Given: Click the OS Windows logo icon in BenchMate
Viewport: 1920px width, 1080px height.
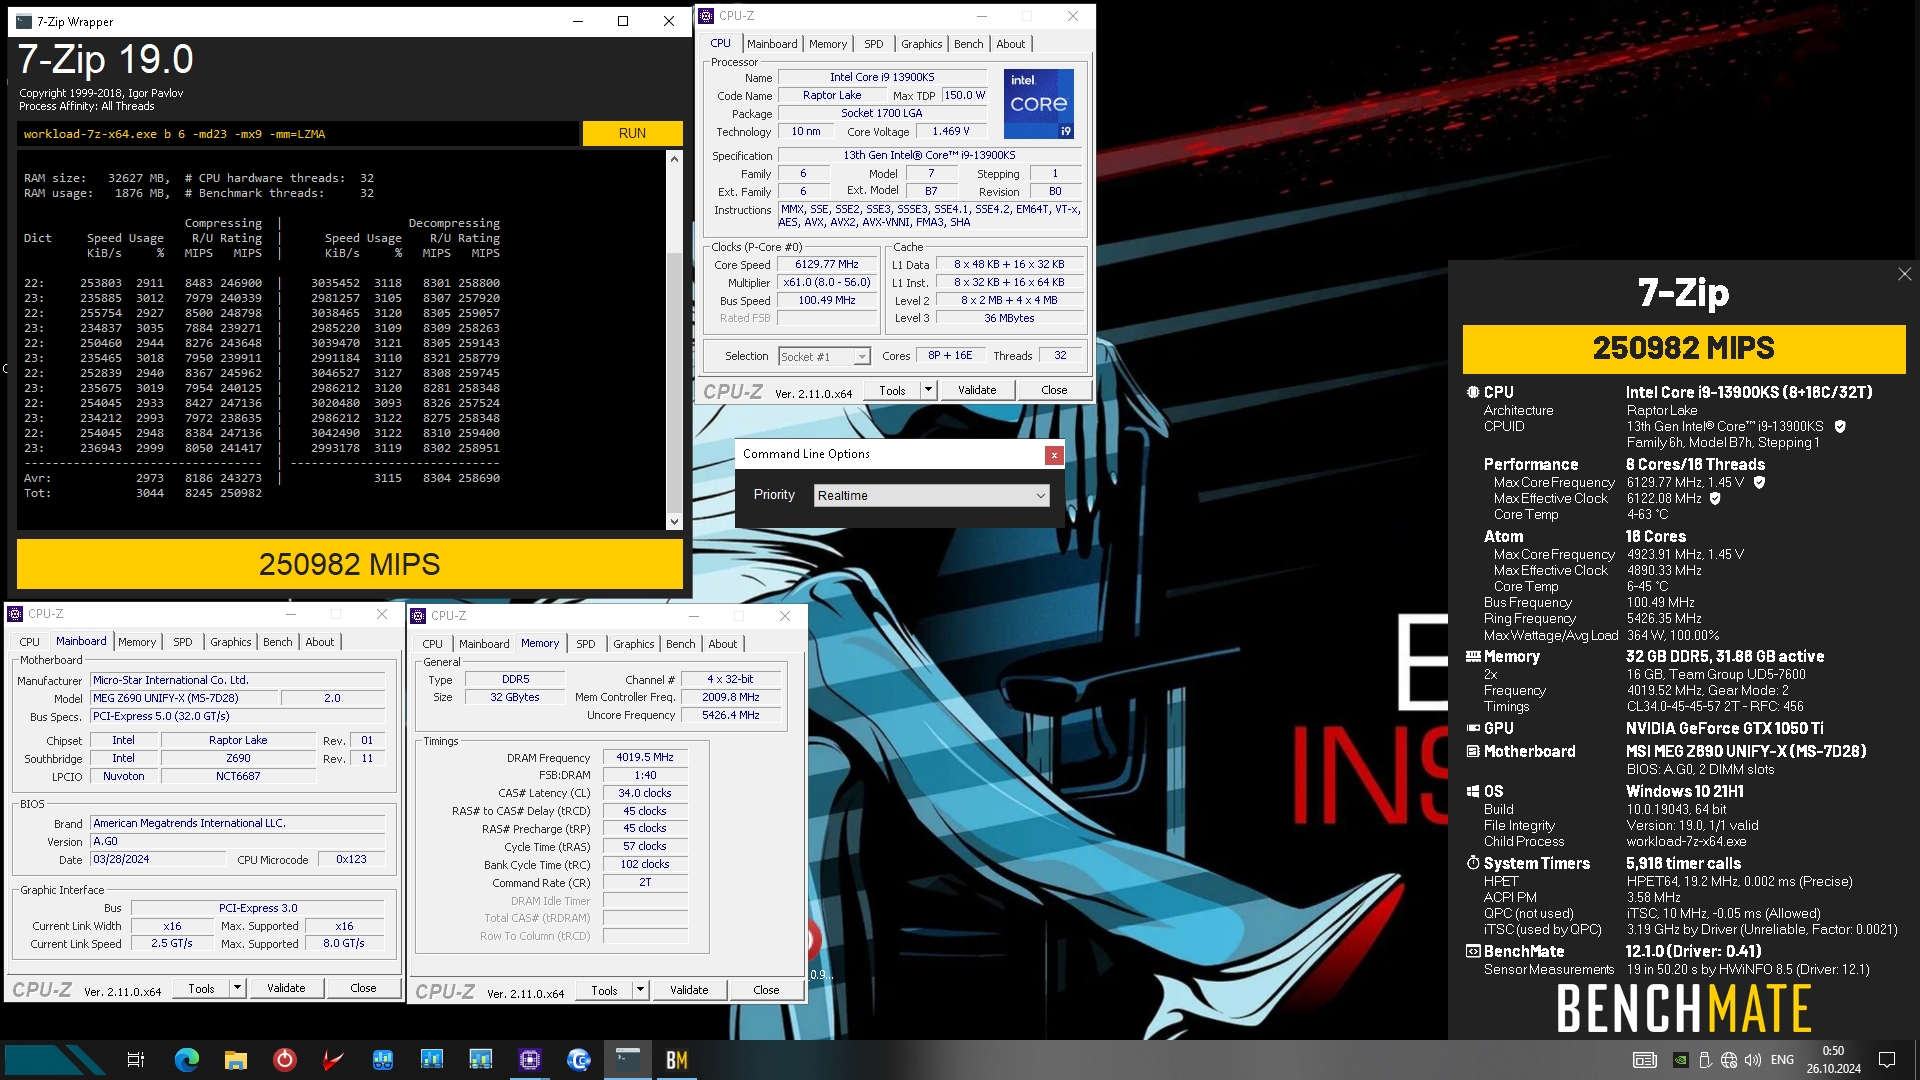Looking at the screenshot, I should click(x=1473, y=791).
